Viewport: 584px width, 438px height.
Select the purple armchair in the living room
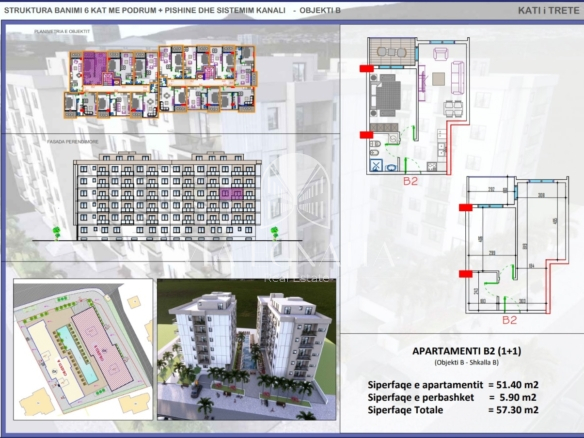441,54
